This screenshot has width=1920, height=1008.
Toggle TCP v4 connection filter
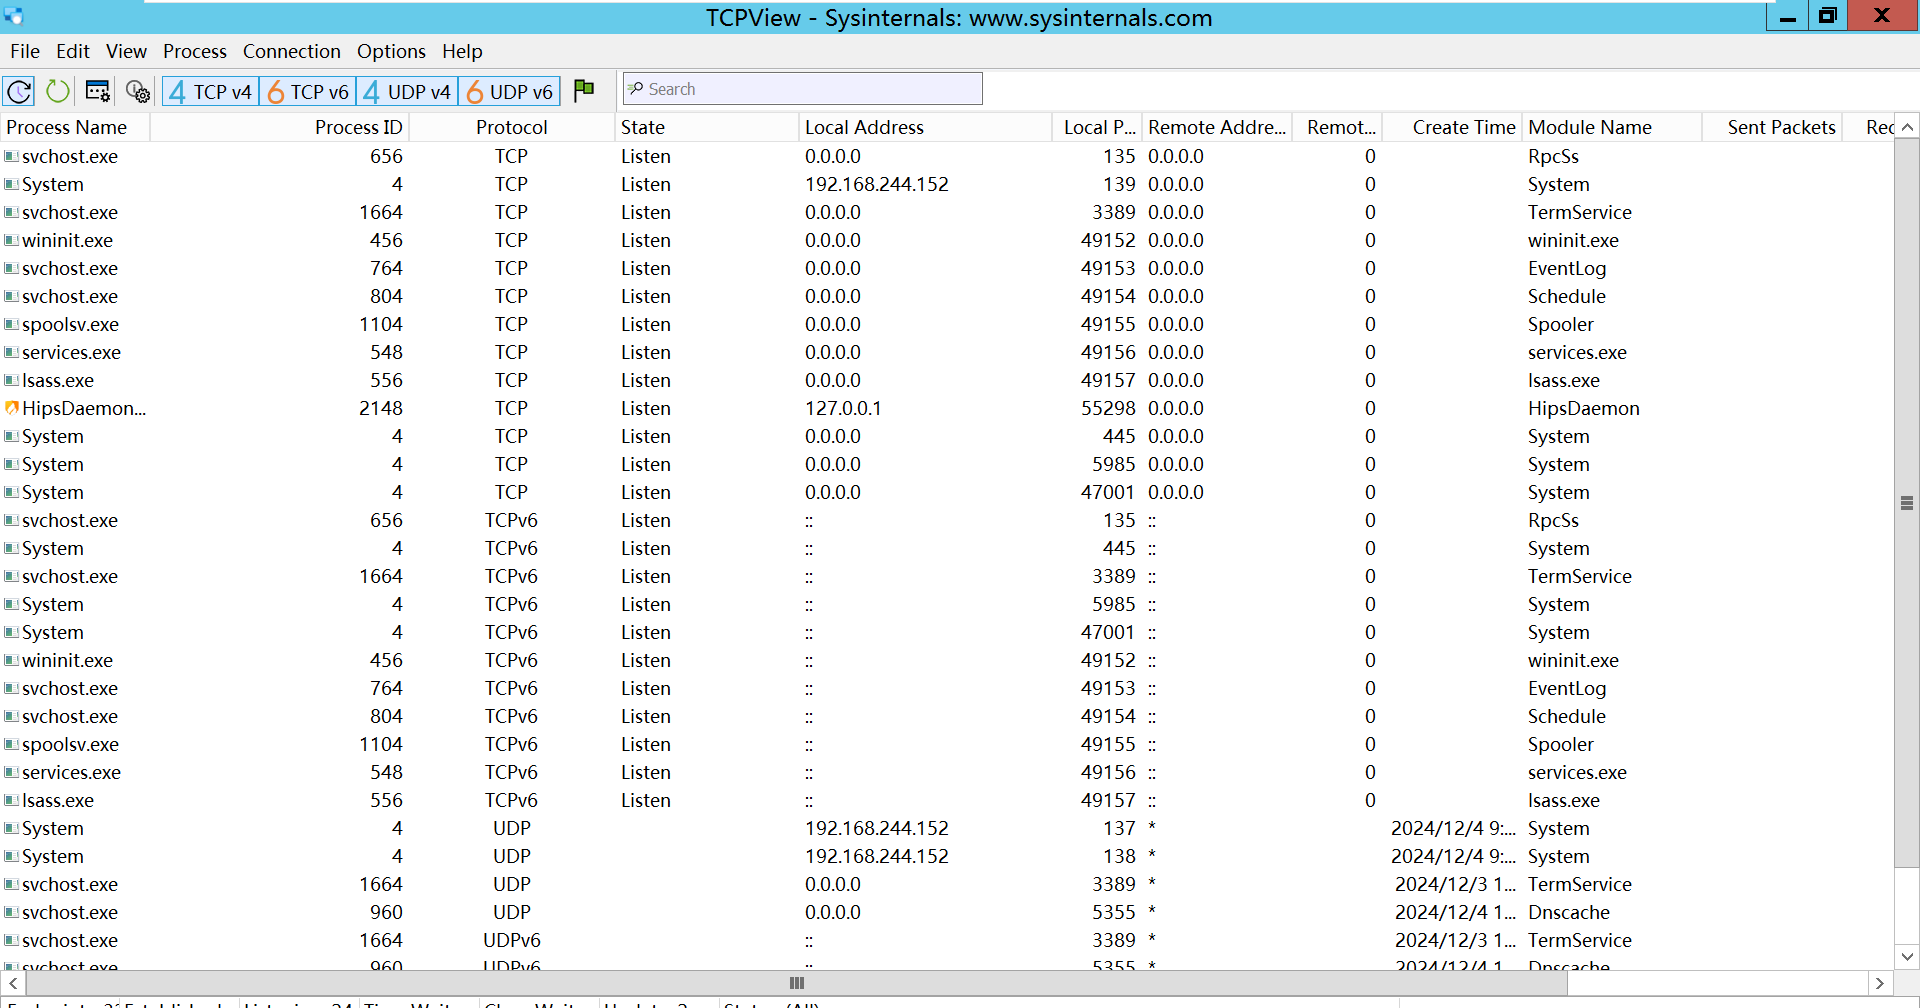(210, 92)
